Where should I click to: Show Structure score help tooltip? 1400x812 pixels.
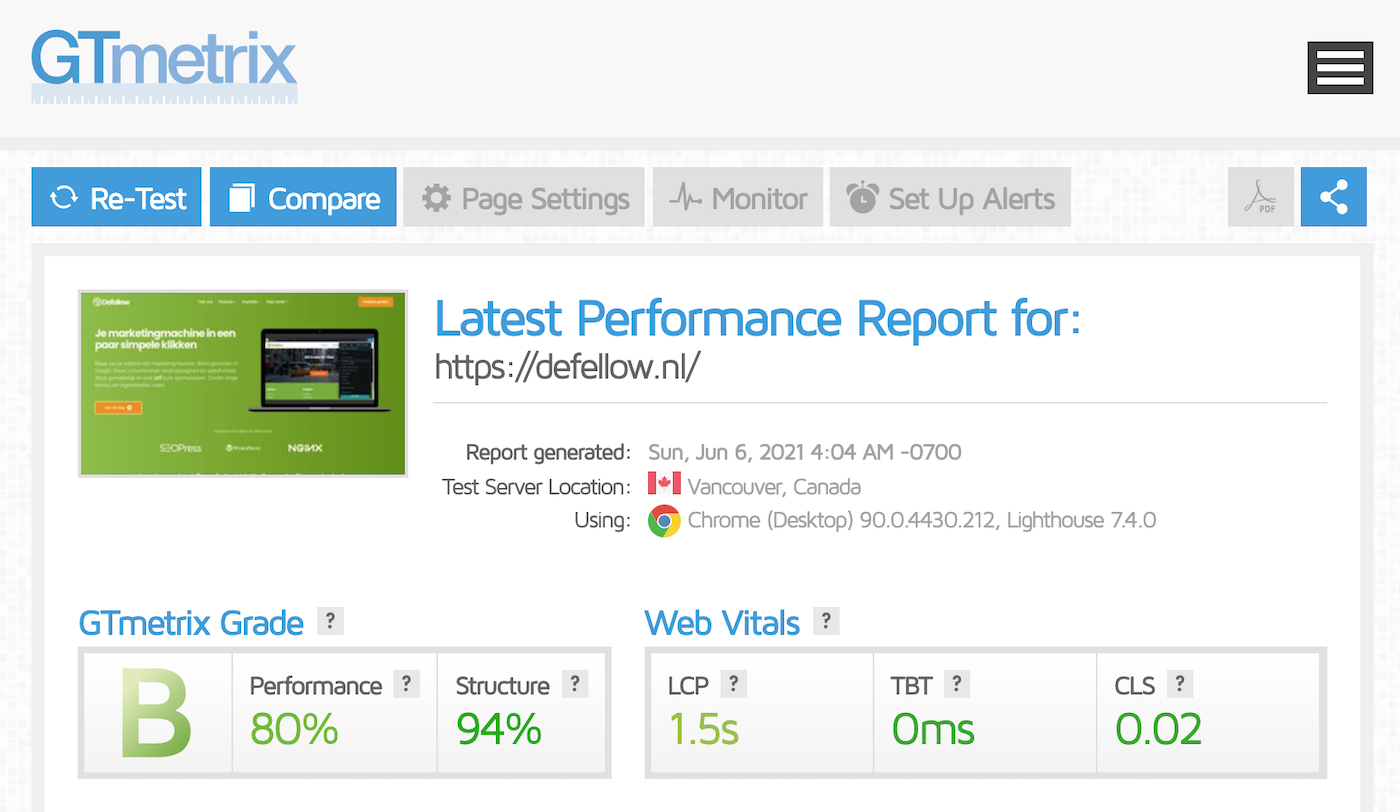tap(574, 684)
